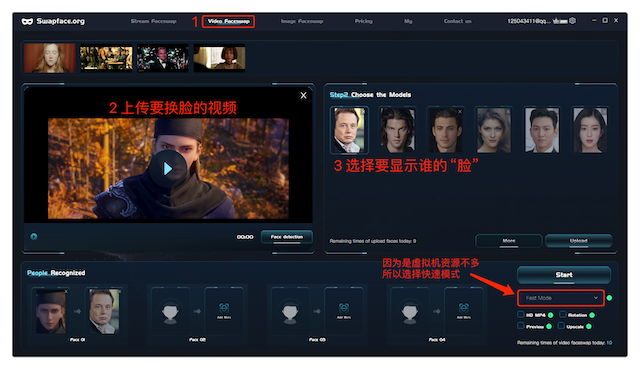Click the small play icon below the video
Viewport: 640px width, 369px height.
point(34,236)
